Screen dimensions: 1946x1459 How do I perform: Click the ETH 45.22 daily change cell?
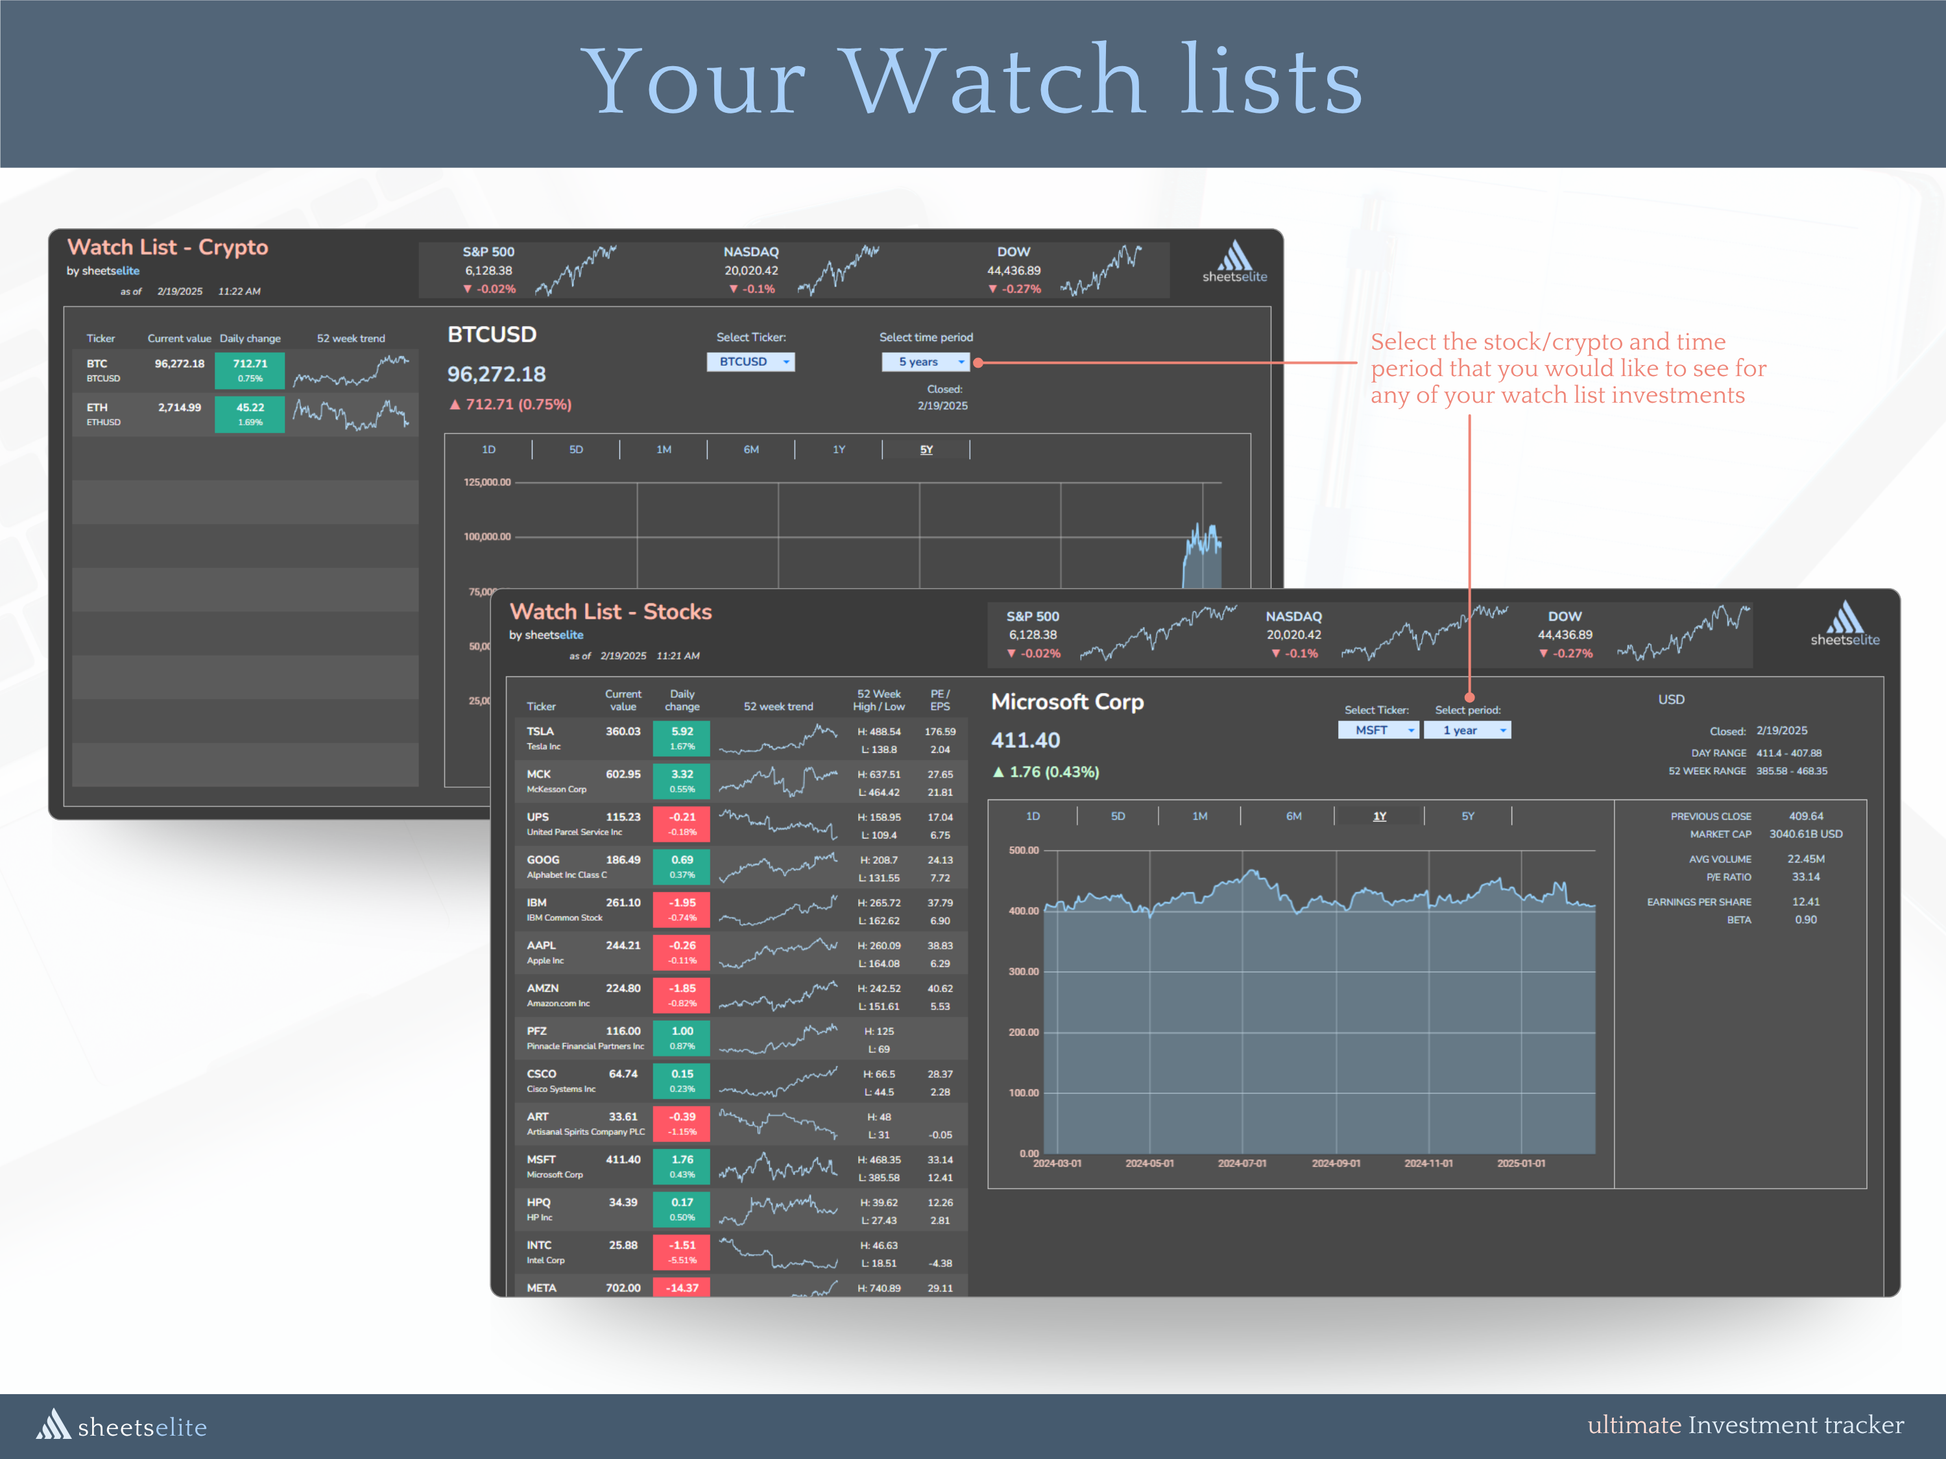click(x=250, y=414)
